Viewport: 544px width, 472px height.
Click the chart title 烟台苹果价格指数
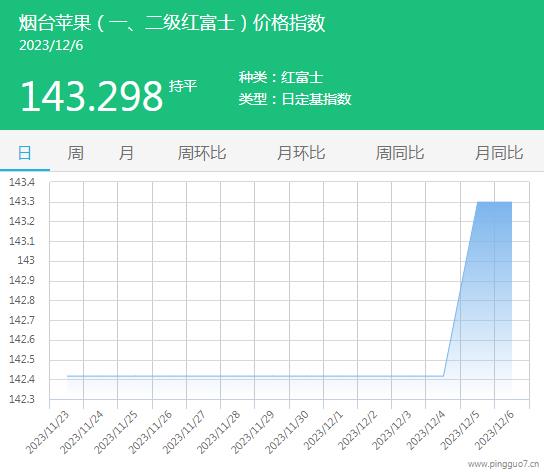[172, 23]
